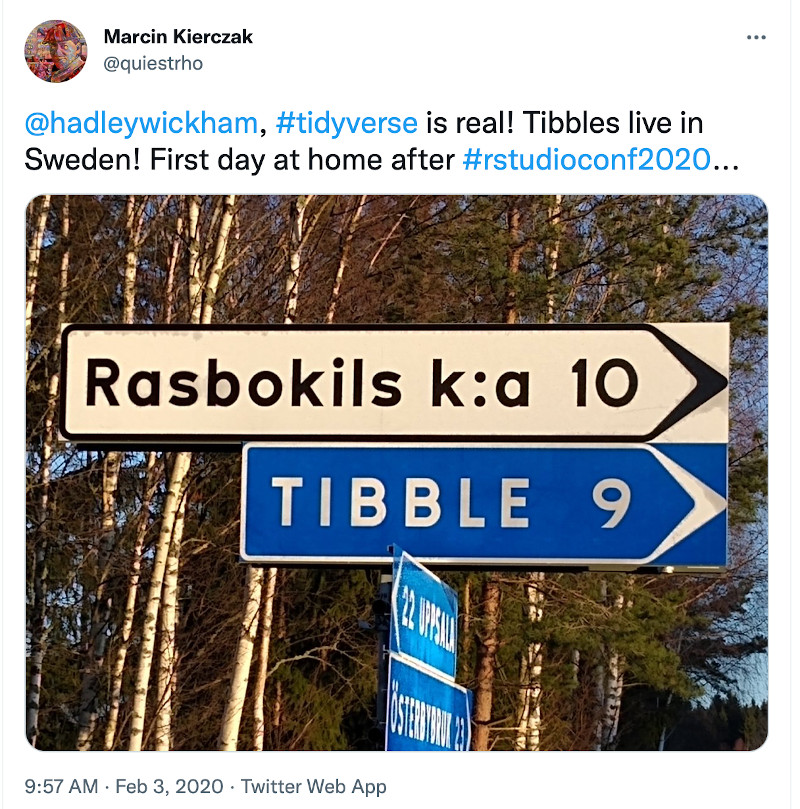
Task: Click Marcin Kierczak's profile avatar
Action: (x=56, y=51)
